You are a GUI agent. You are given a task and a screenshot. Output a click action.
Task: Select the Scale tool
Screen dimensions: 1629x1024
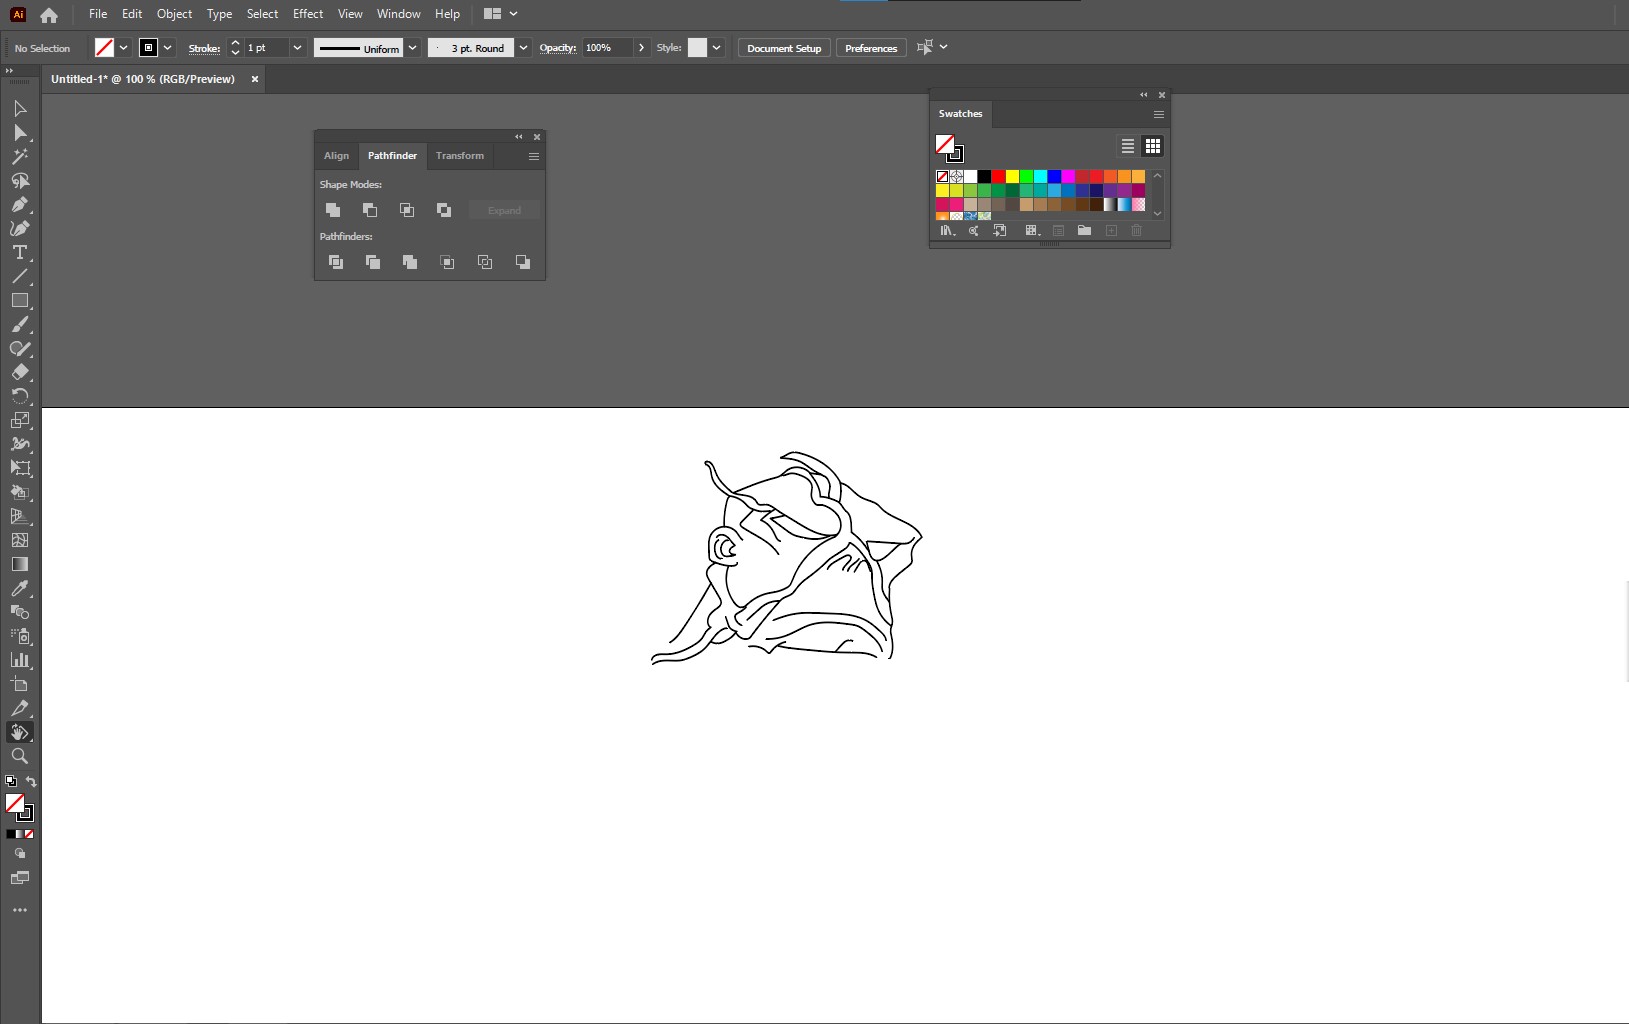pos(20,420)
